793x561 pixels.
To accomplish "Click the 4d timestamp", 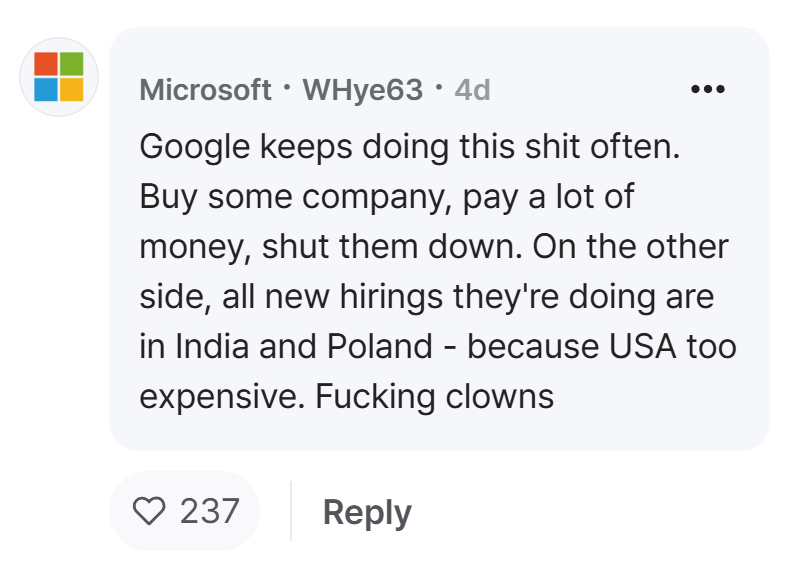I will (x=472, y=90).
